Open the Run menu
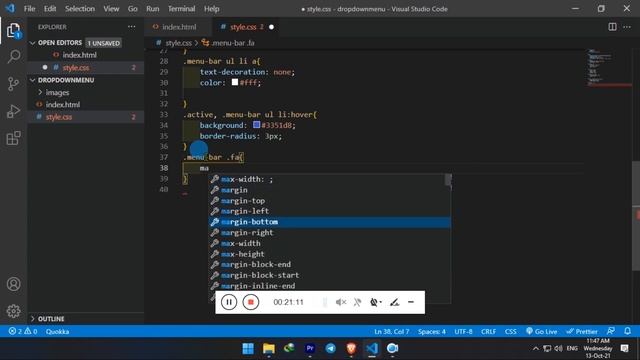This screenshot has height=360, width=640. 153,9
